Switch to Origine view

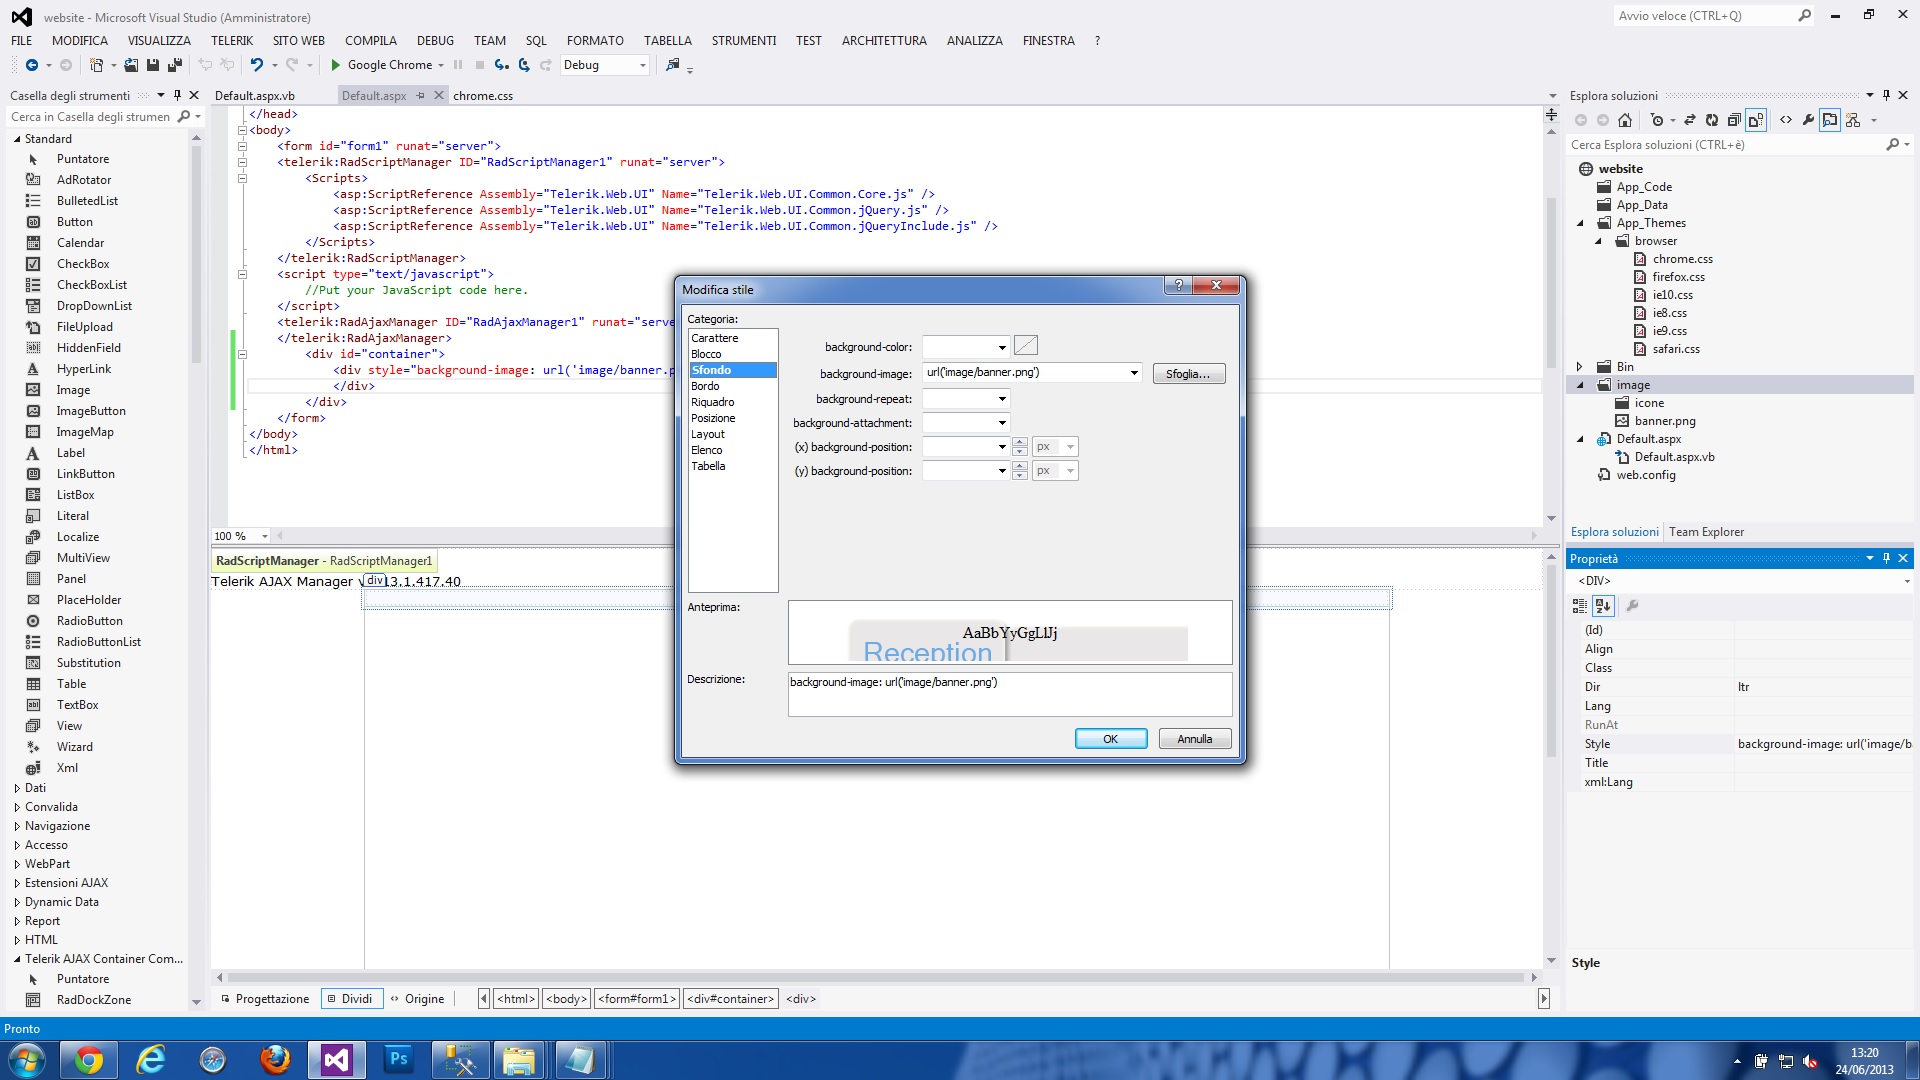(x=417, y=999)
